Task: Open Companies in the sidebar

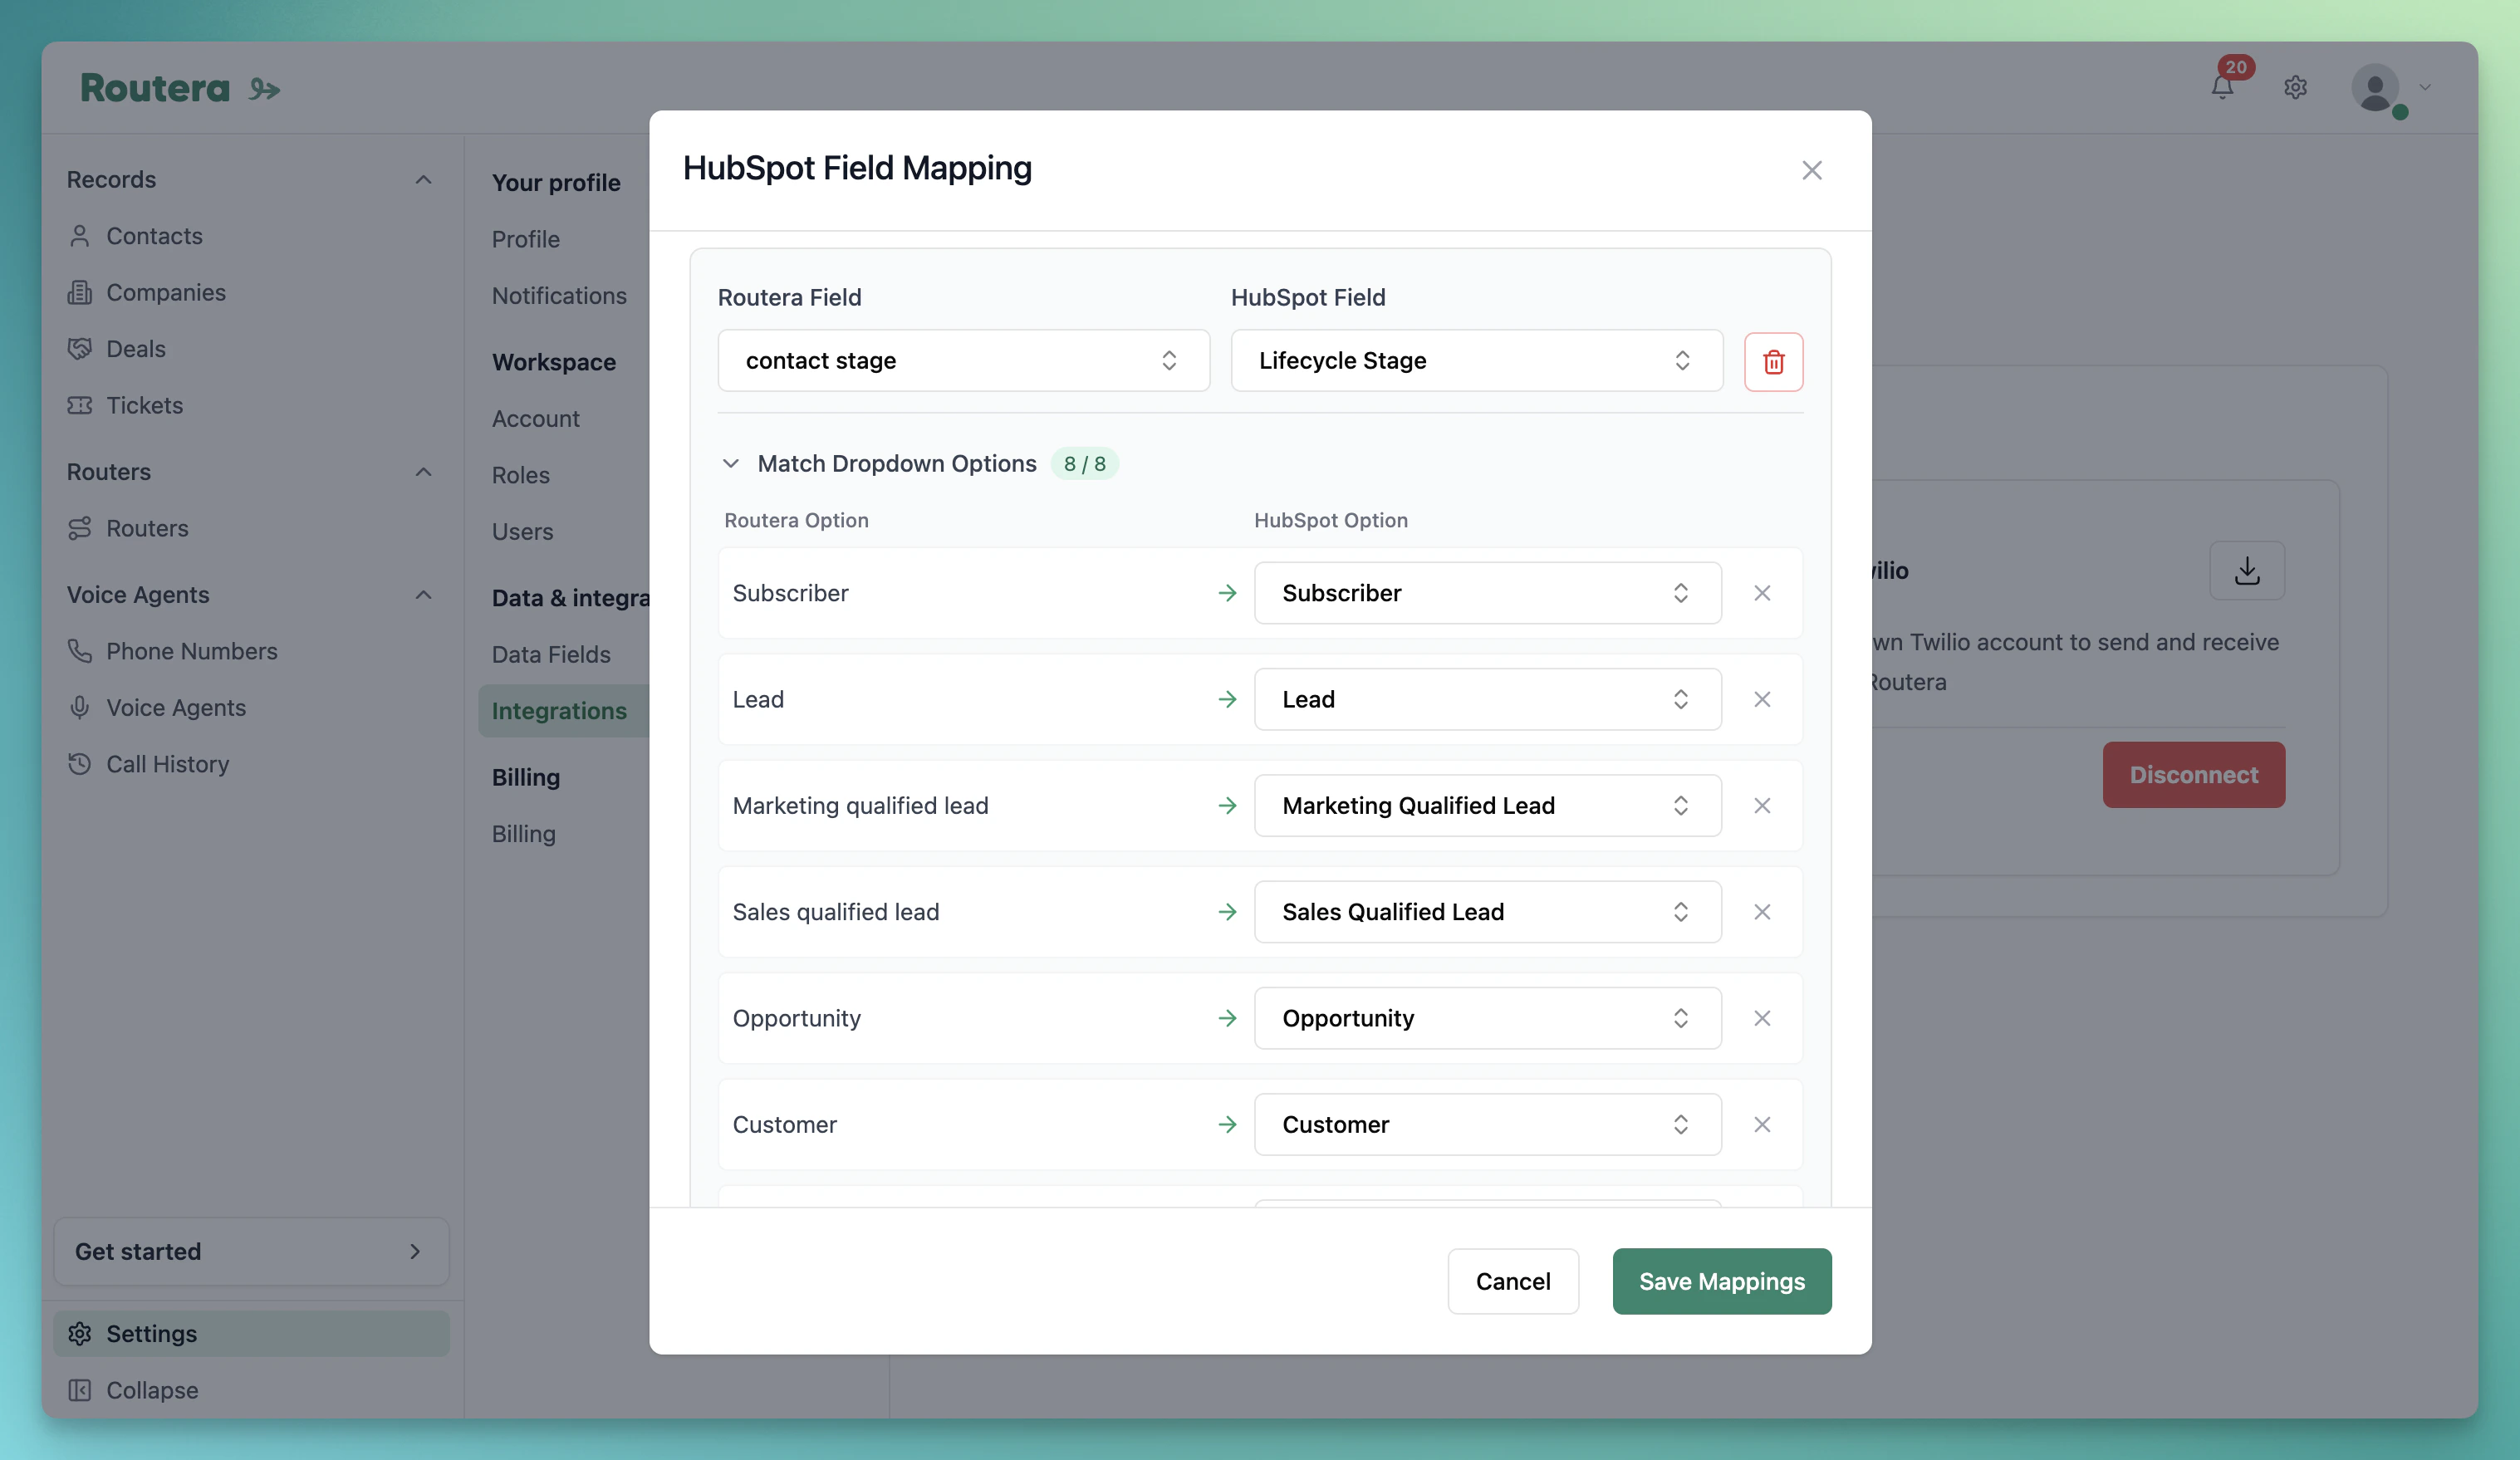Action: tap(165, 292)
